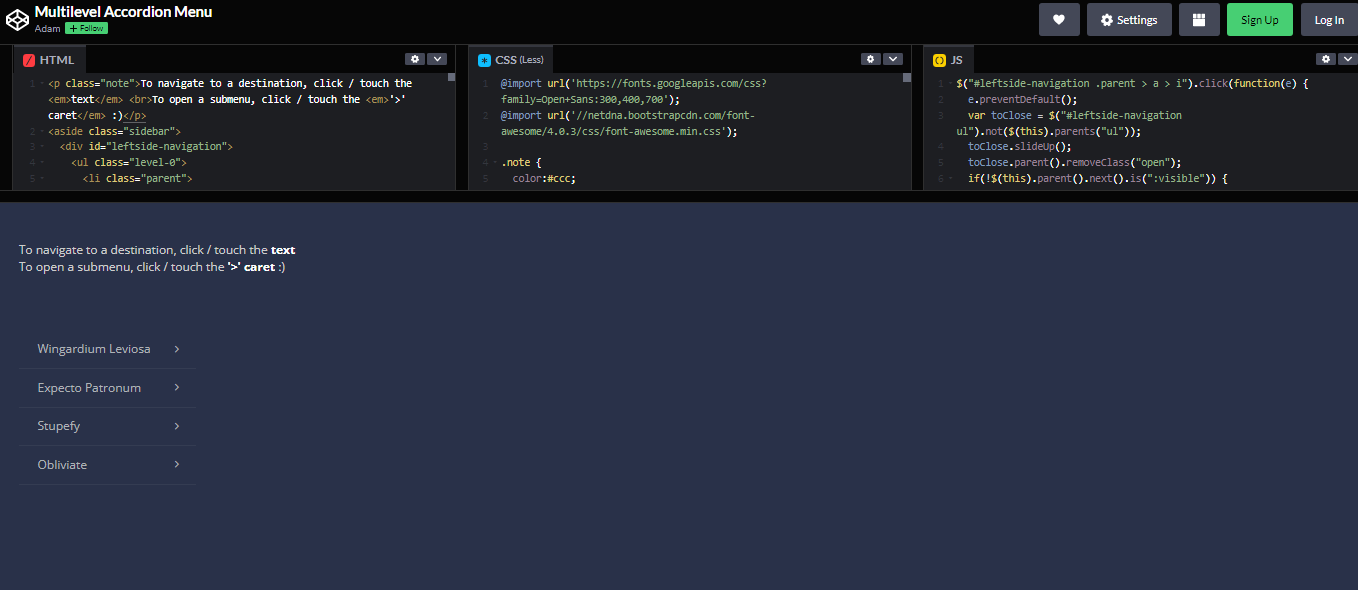The image size is (1358, 590).
Task: Click the CodePen logo icon
Action: (16, 18)
